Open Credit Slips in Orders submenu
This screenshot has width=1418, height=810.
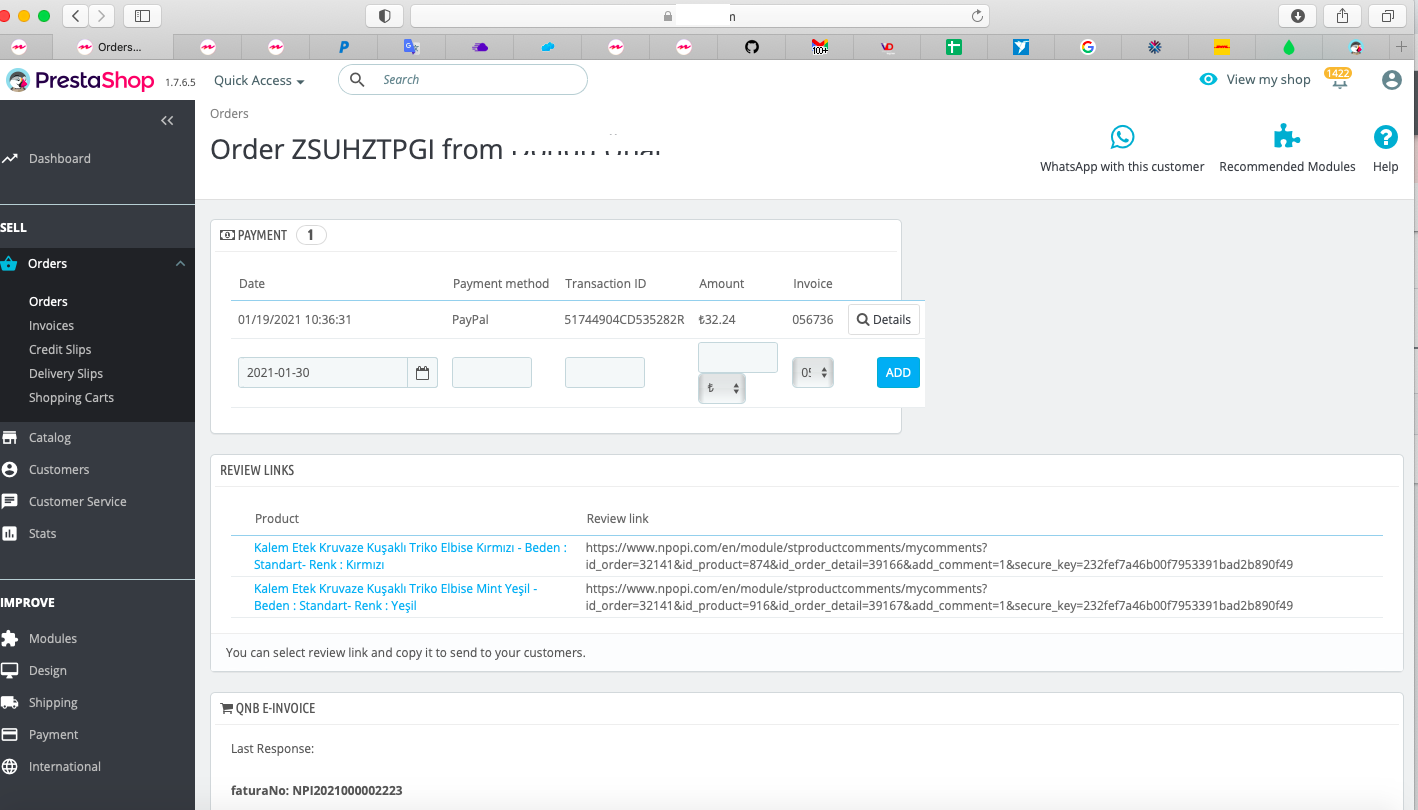tap(60, 350)
